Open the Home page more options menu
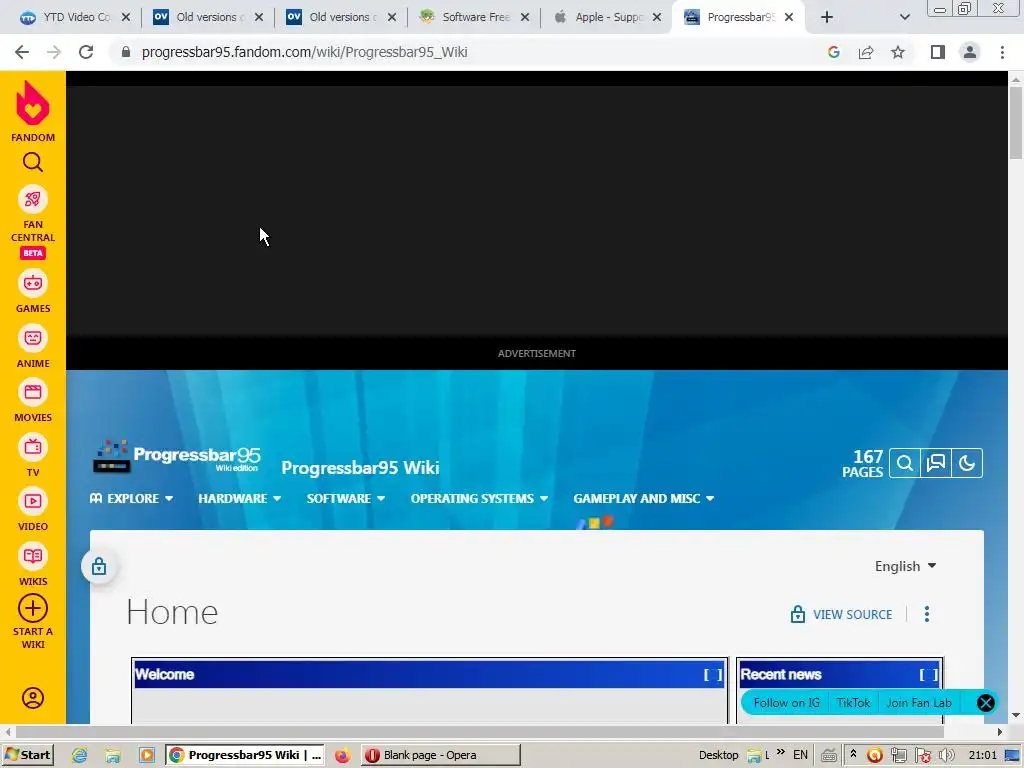The image size is (1024, 768). [x=927, y=614]
